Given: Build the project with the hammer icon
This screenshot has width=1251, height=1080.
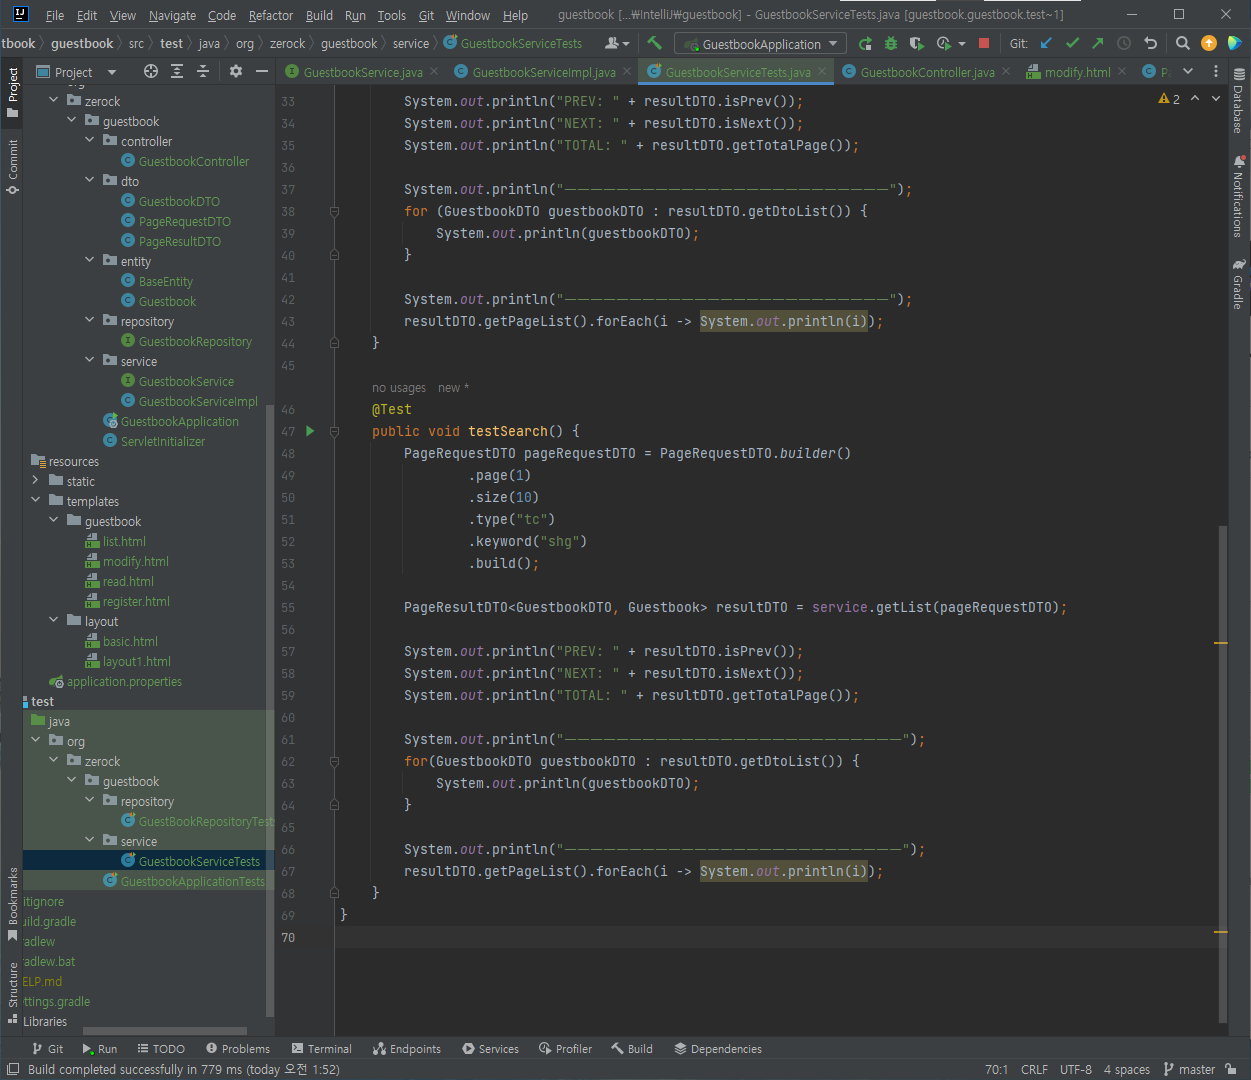Looking at the screenshot, I should 655,43.
